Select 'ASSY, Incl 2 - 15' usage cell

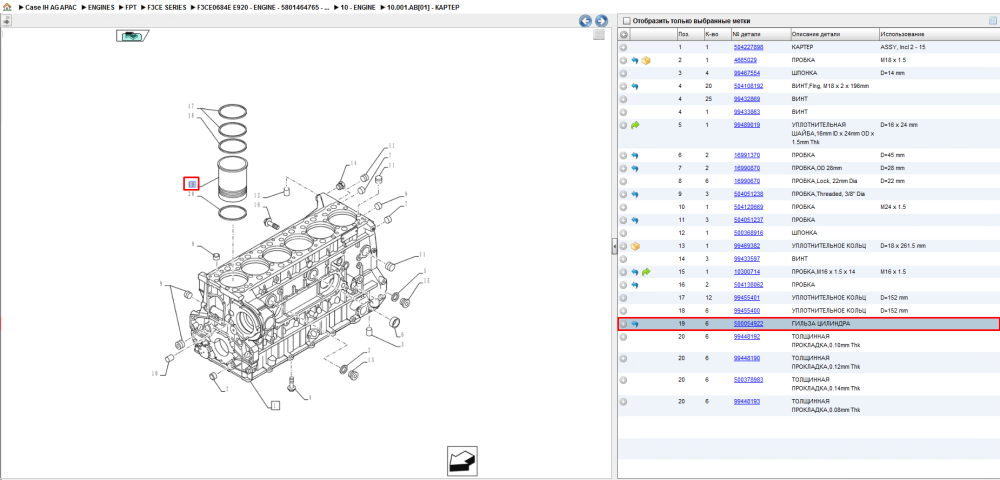pos(903,47)
